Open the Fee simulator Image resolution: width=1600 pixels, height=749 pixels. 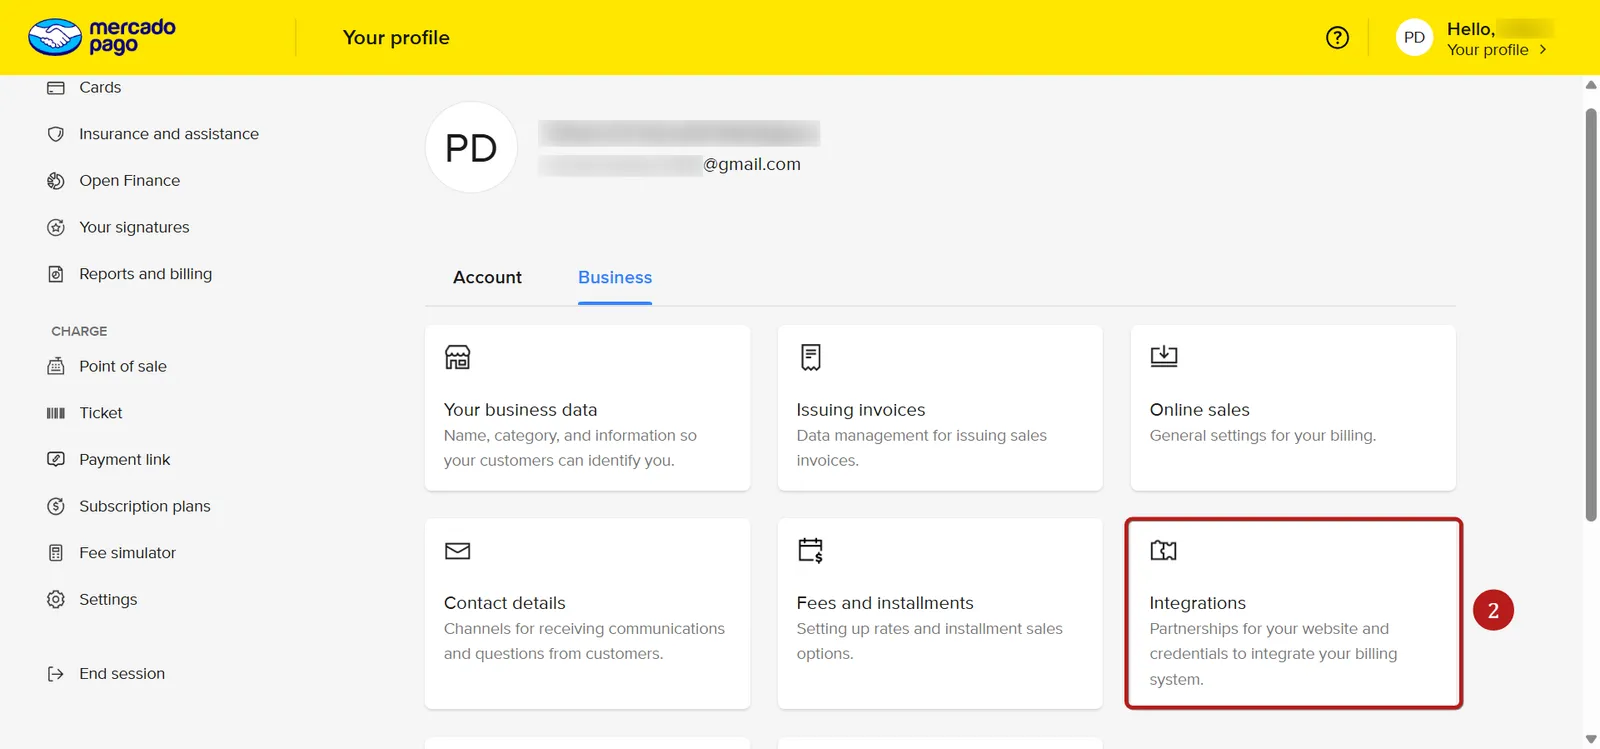tap(127, 553)
